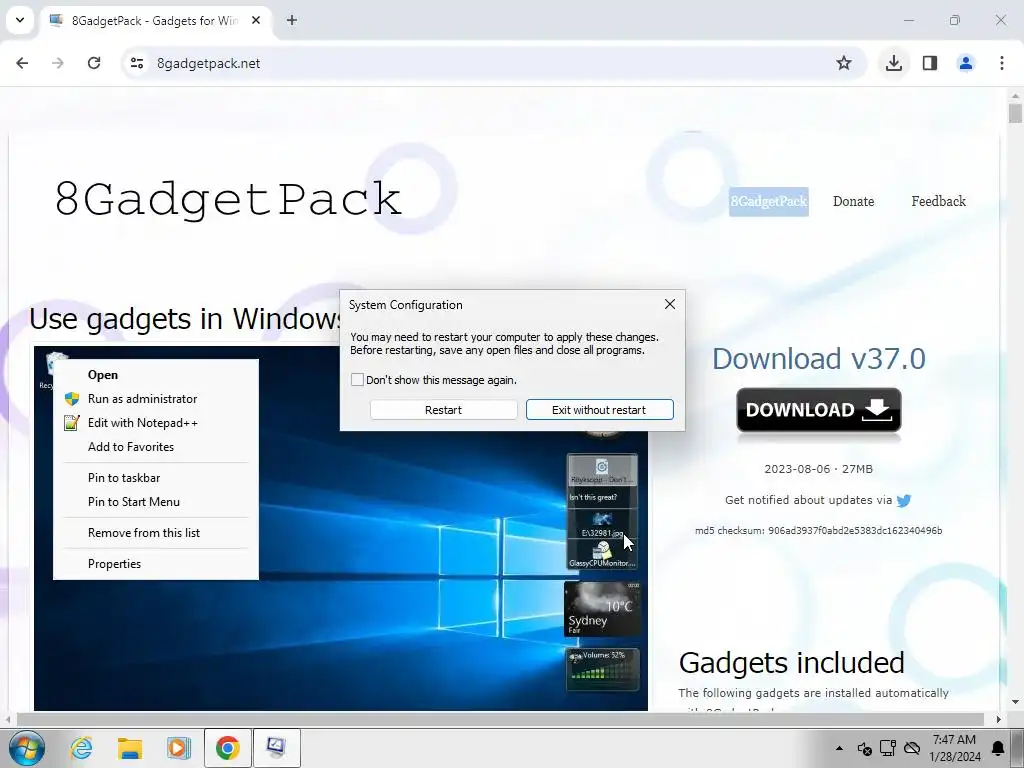
Task: Reload the 8gadgetpack.net page
Action: coord(94,63)
